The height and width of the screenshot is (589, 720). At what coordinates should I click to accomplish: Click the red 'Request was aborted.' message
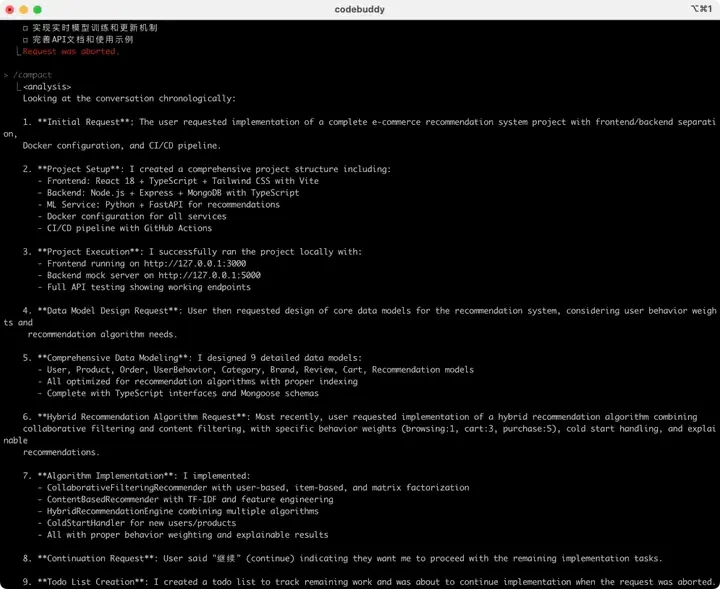(71, 51)
